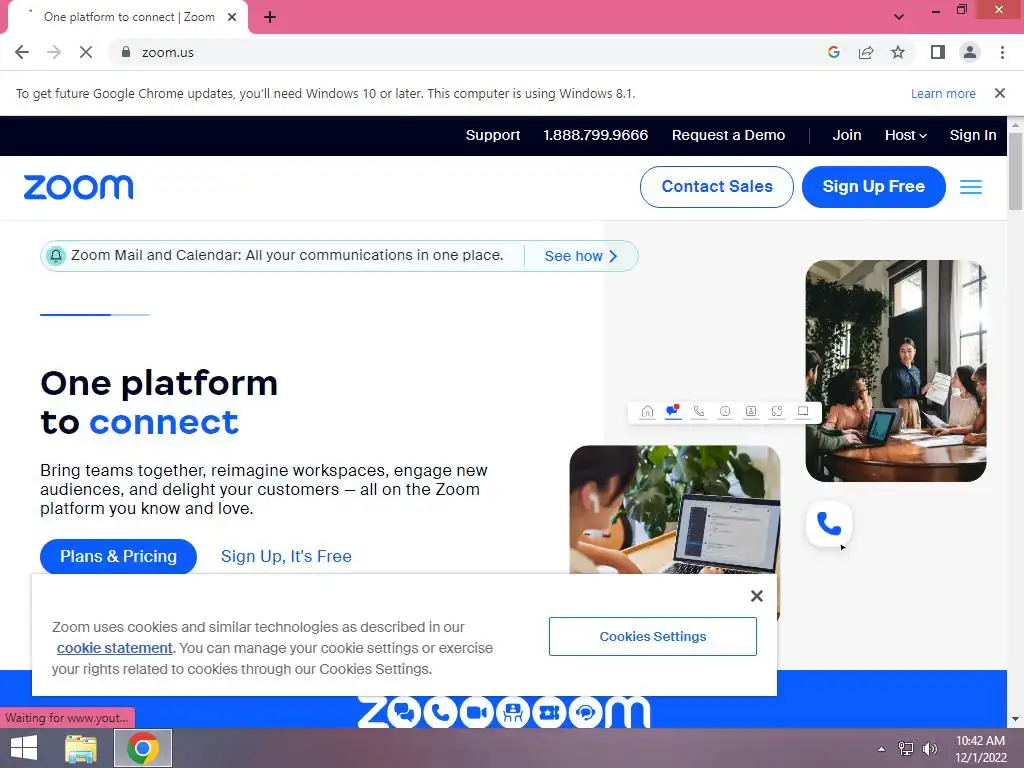Click the scrollbar down arrow

tap(1016, 719)
